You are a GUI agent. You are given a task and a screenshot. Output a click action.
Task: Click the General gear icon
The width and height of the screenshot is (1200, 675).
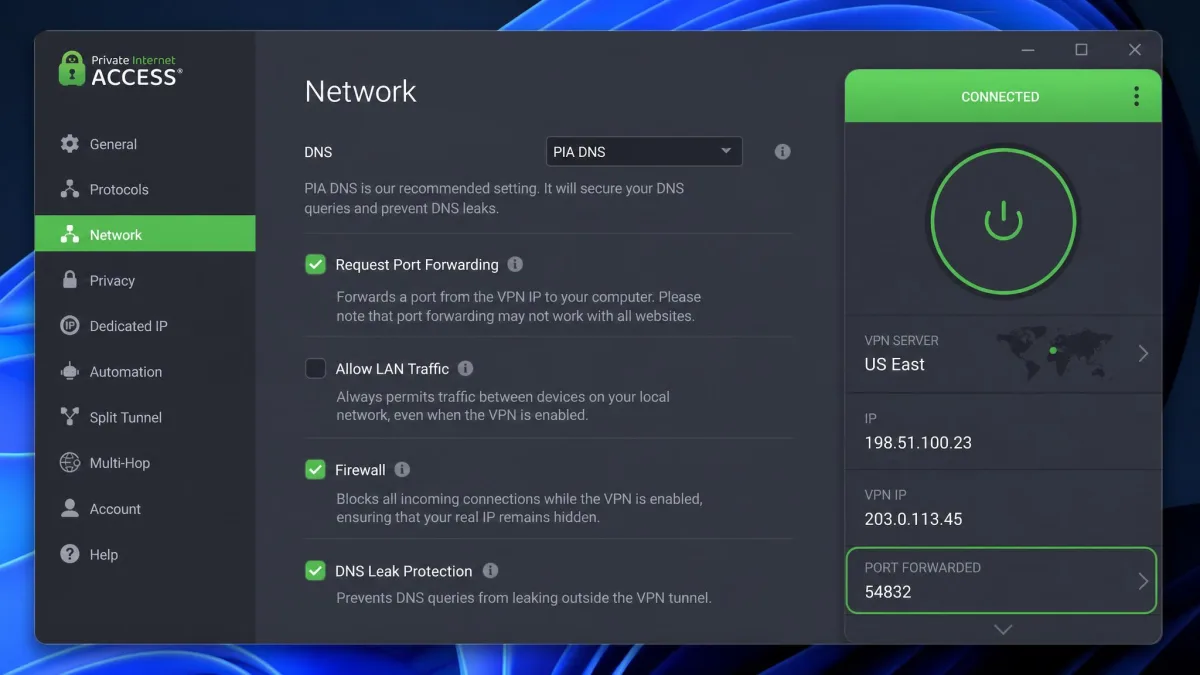tap(69, 144)
